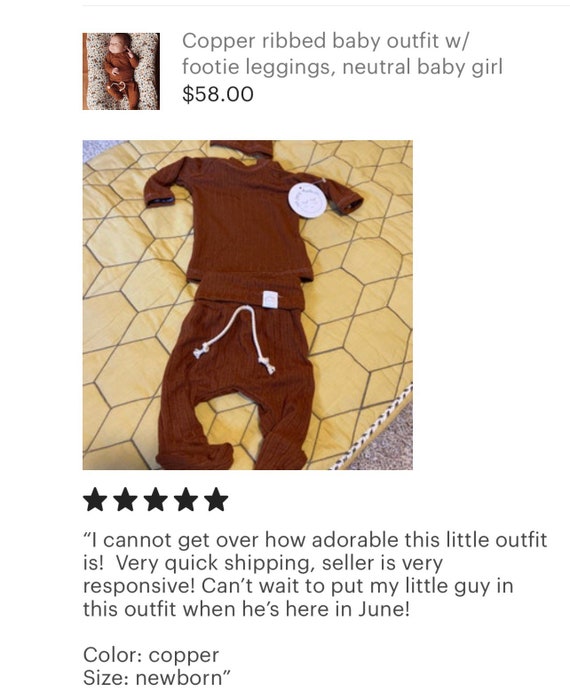Enlarge the review photo of the brown outfit
This screenshot has width=570, height=699.
(x=247, y=305)
